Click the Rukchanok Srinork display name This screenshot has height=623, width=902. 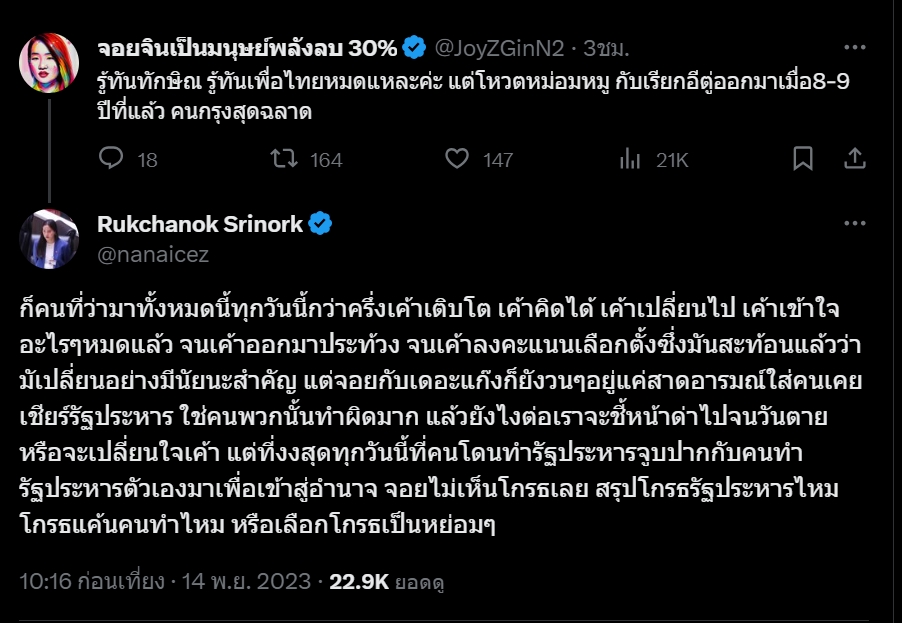click(x=200, y=224)
